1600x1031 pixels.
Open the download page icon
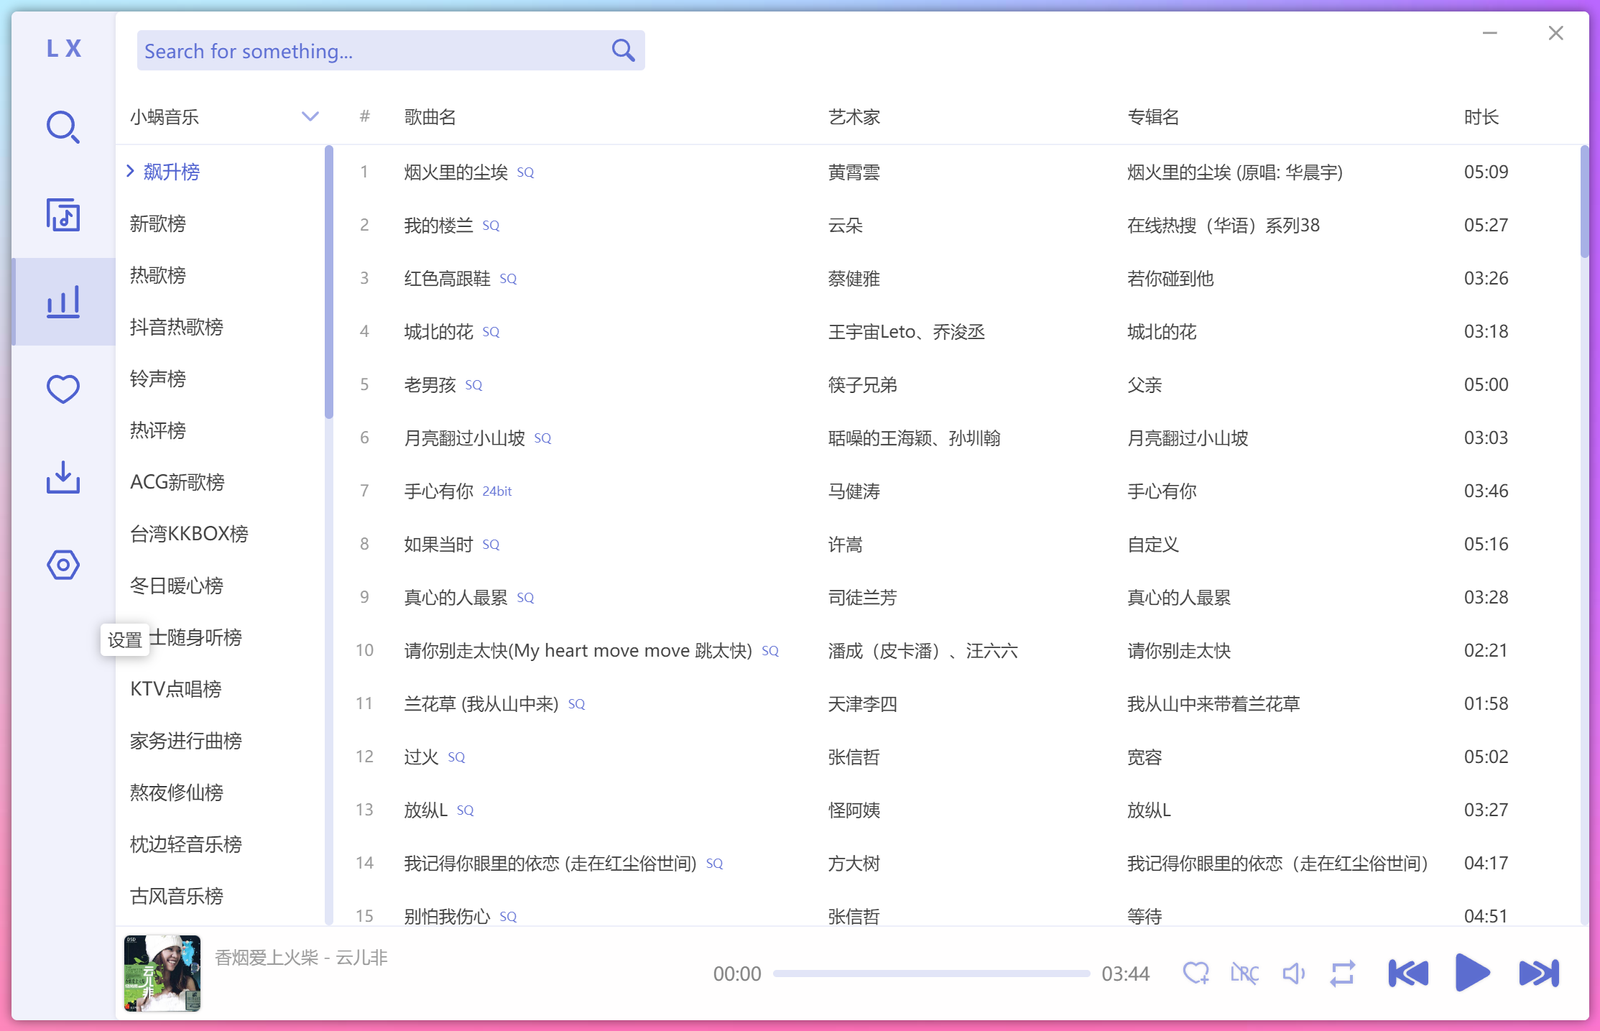point(63,477)
